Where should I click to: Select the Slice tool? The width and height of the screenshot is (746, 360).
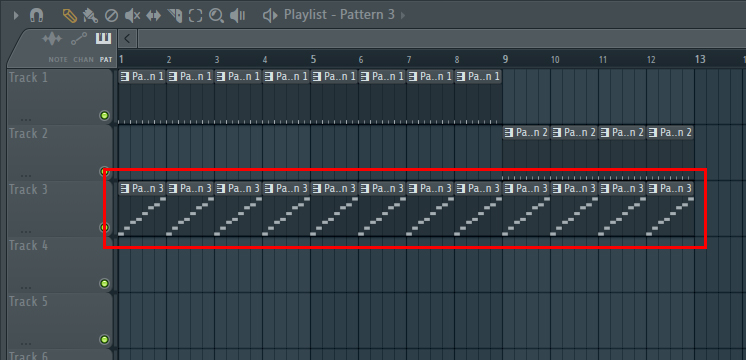pos(175,16)
